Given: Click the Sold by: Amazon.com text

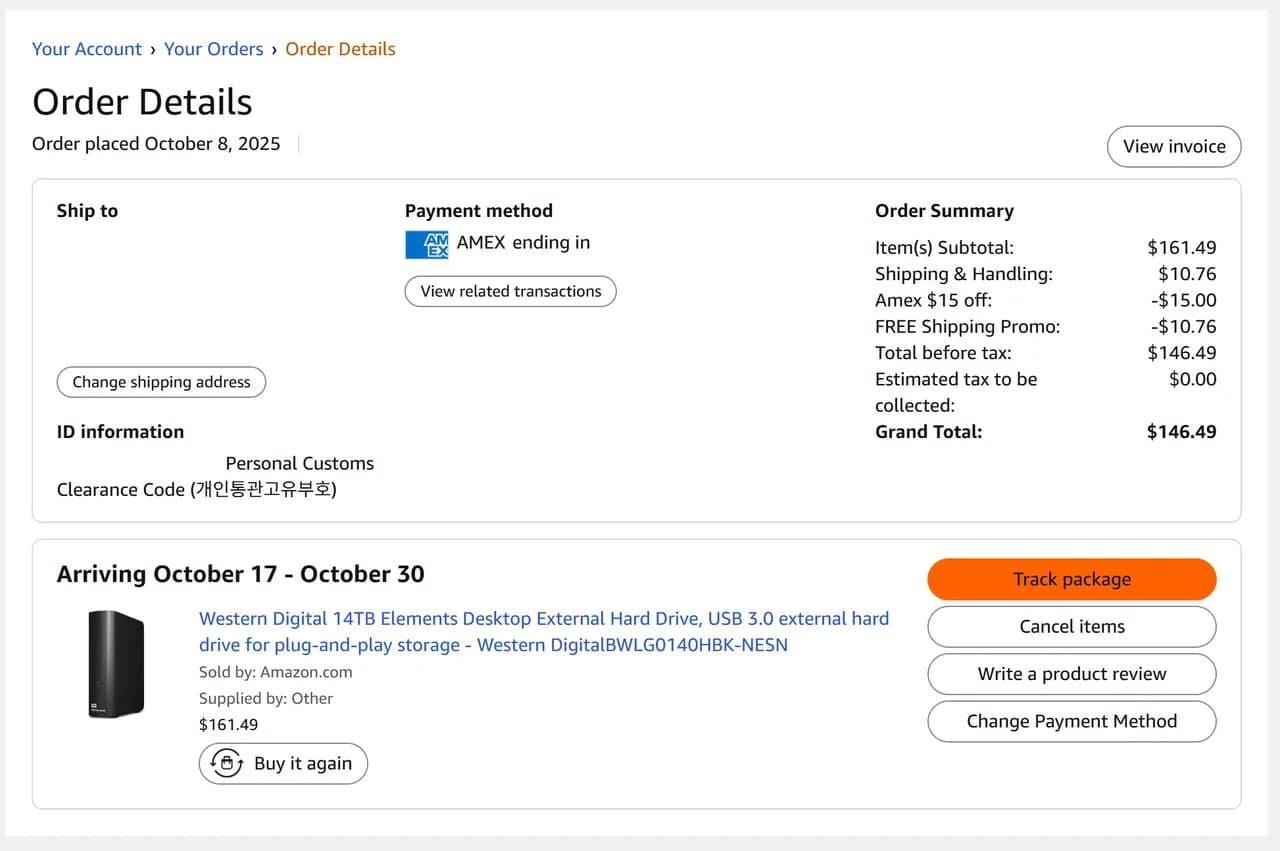Looking at the screenshot, I should (x=276, y=672).
